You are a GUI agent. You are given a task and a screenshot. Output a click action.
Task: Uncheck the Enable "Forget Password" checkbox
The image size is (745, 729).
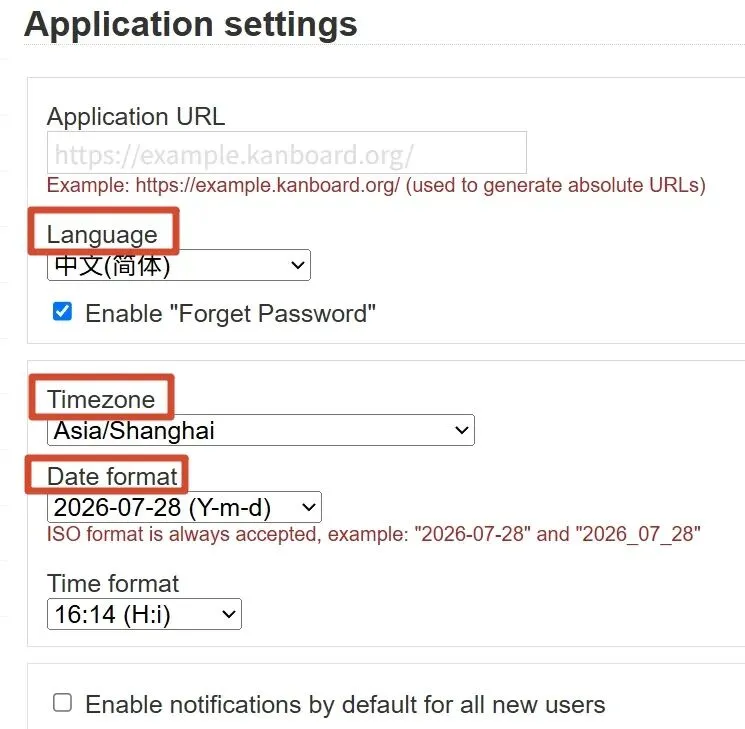tap(62, 312)
